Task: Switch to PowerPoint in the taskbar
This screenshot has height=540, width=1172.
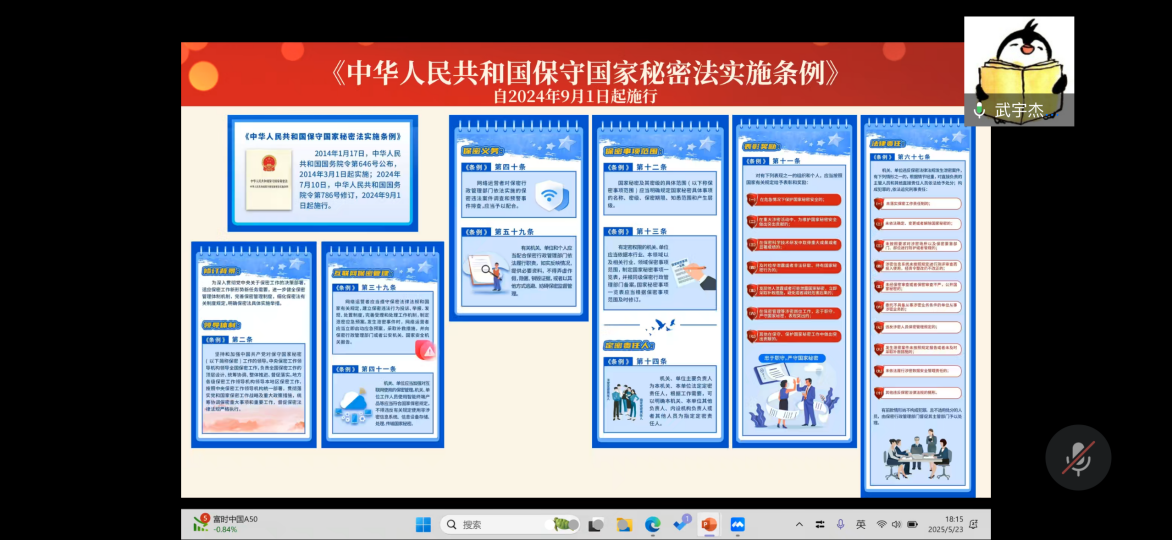Action: [x=709, y=524]
